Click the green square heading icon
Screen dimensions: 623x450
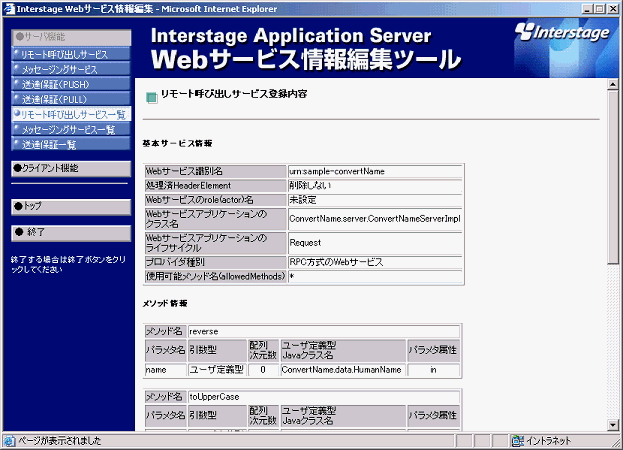tap(151, 97)
